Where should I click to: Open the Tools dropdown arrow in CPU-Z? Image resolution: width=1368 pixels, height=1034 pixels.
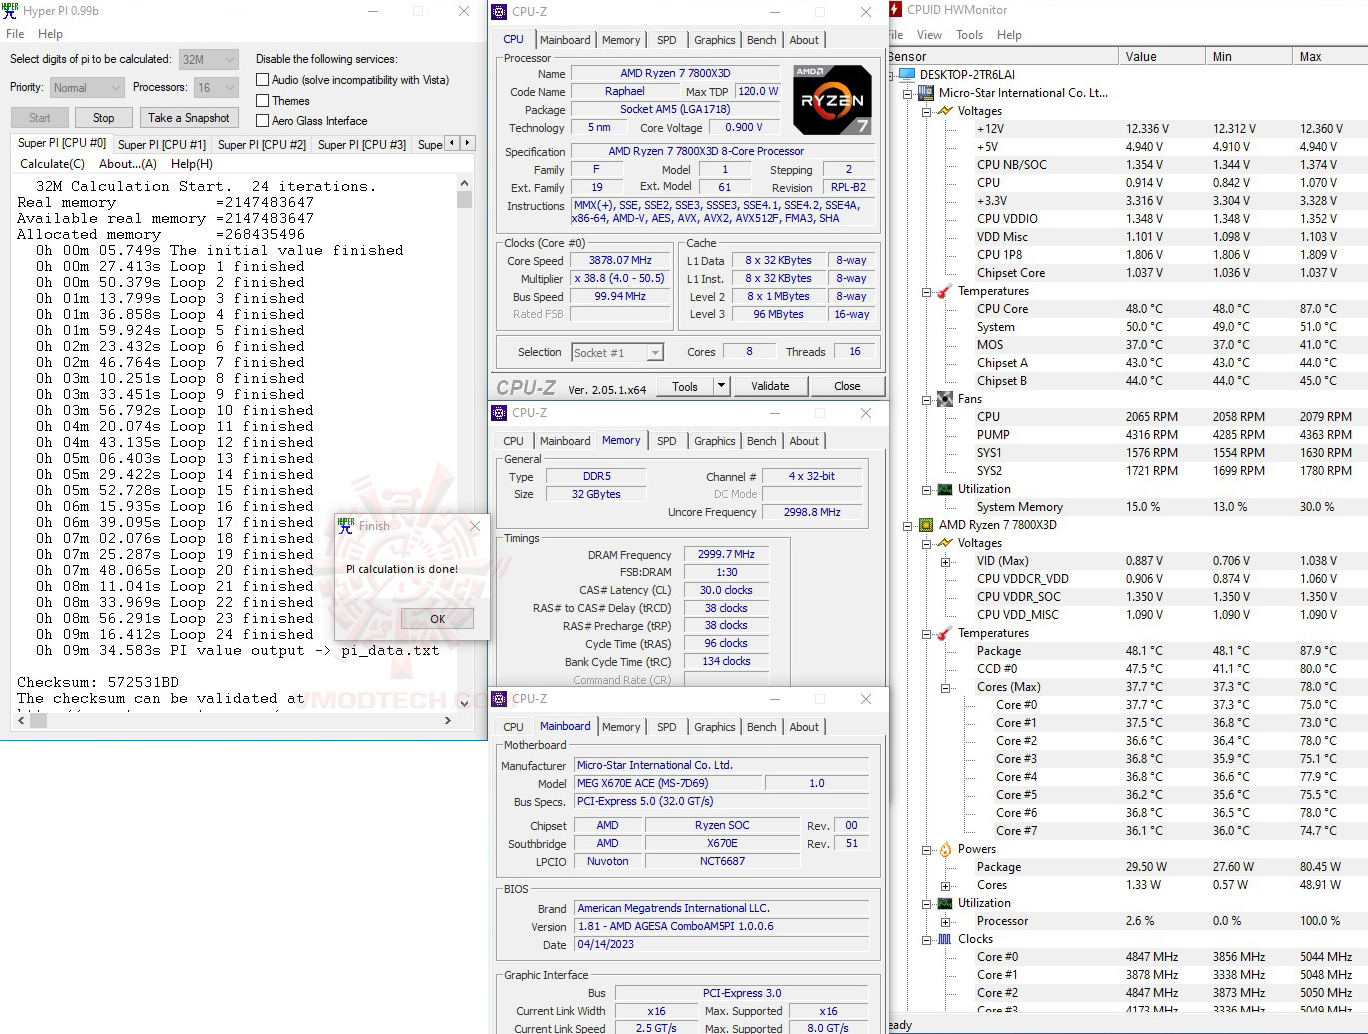720,386
